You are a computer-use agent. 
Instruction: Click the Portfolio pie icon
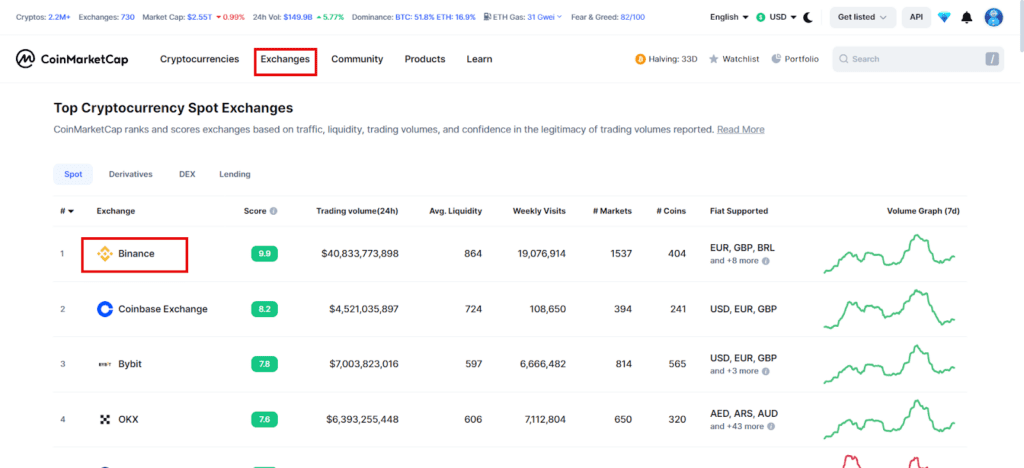[x=776, y=59]
